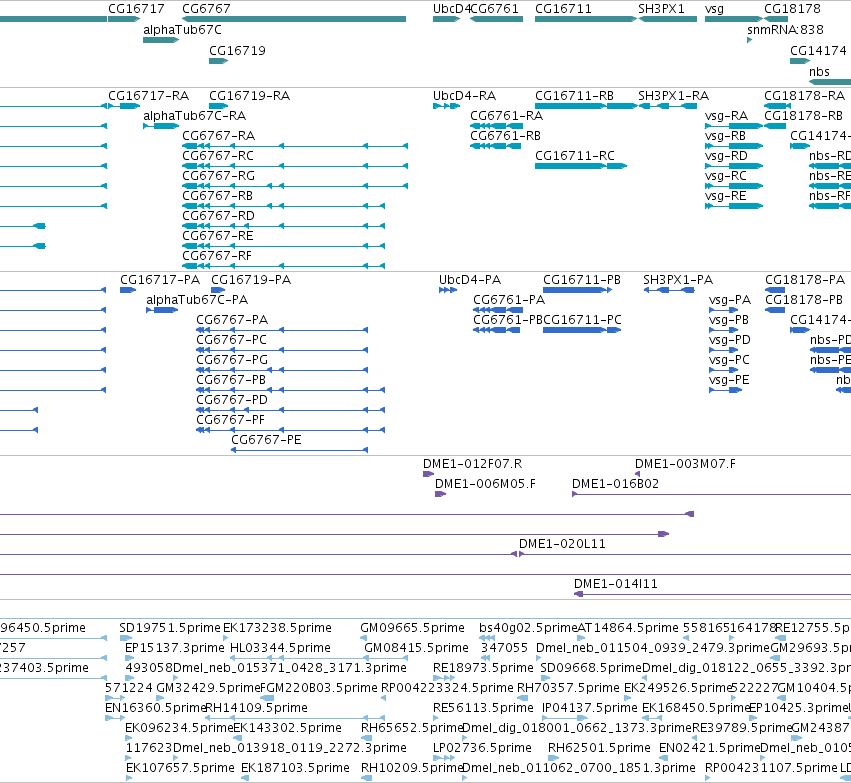
Task: Click BAC clone DME1-016B02
Action: pyautogui.click(x=615, y=484)
